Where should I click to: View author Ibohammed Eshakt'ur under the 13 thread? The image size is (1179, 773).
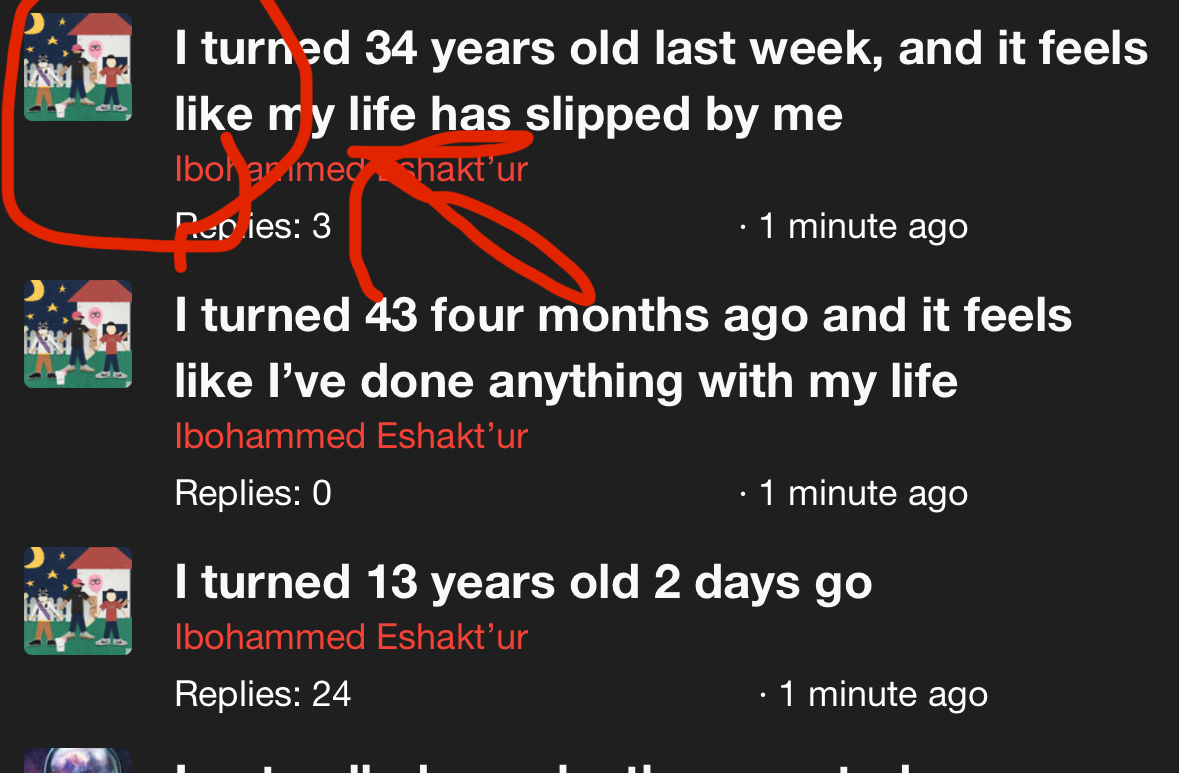pos(350,637)
